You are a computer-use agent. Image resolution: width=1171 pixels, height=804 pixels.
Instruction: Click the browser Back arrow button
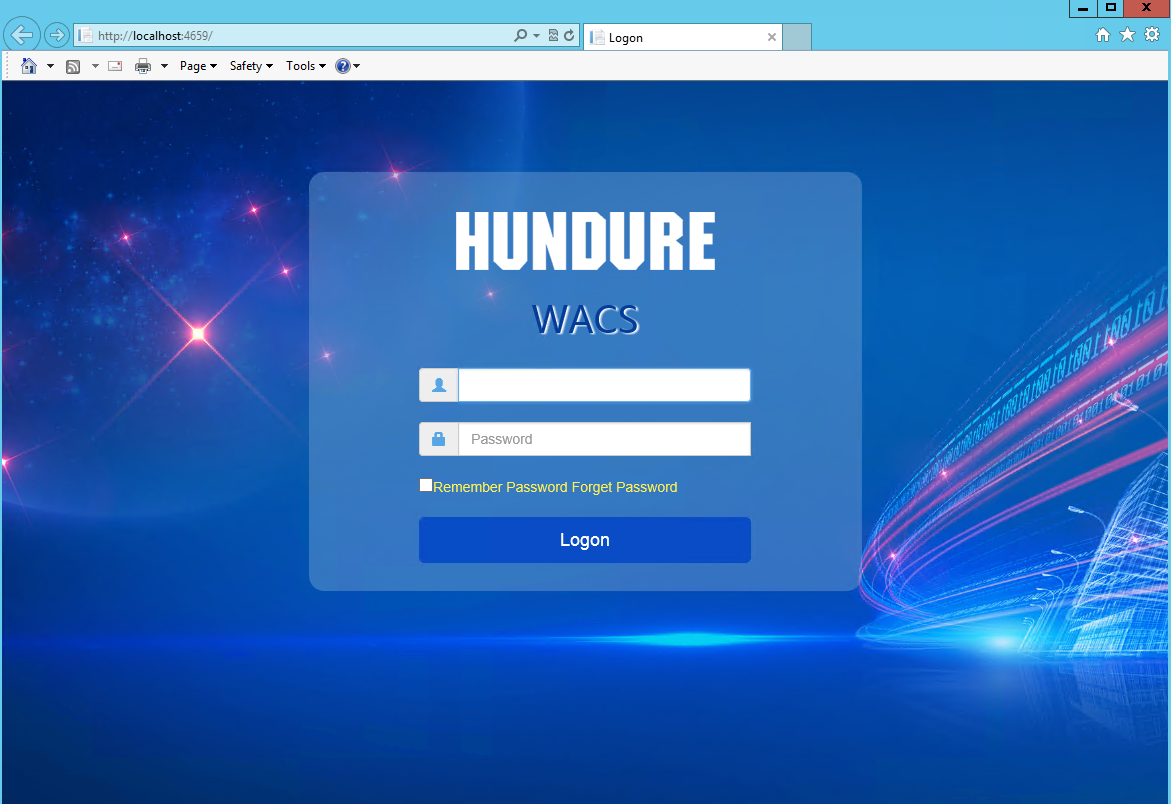tap(22, 35)
